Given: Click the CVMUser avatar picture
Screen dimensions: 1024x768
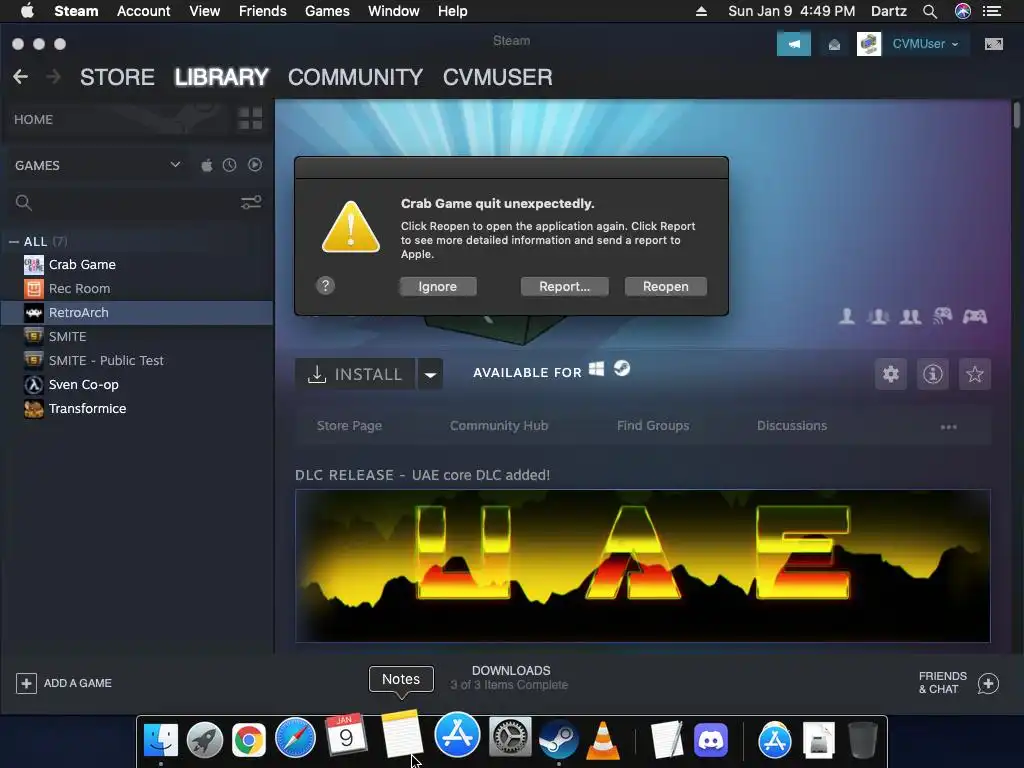Looking at the screenshot, I should point(869,44).
